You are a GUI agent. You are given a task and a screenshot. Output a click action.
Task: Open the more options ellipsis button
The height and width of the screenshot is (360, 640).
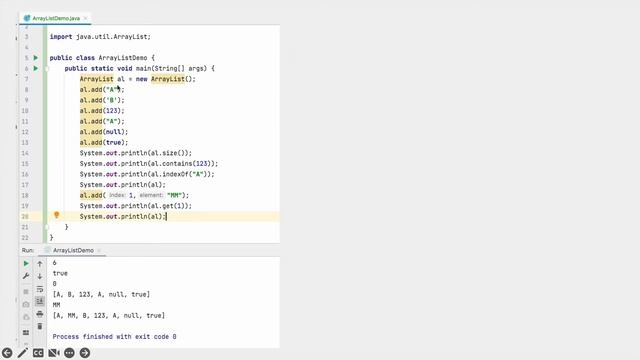click(69, 353)
